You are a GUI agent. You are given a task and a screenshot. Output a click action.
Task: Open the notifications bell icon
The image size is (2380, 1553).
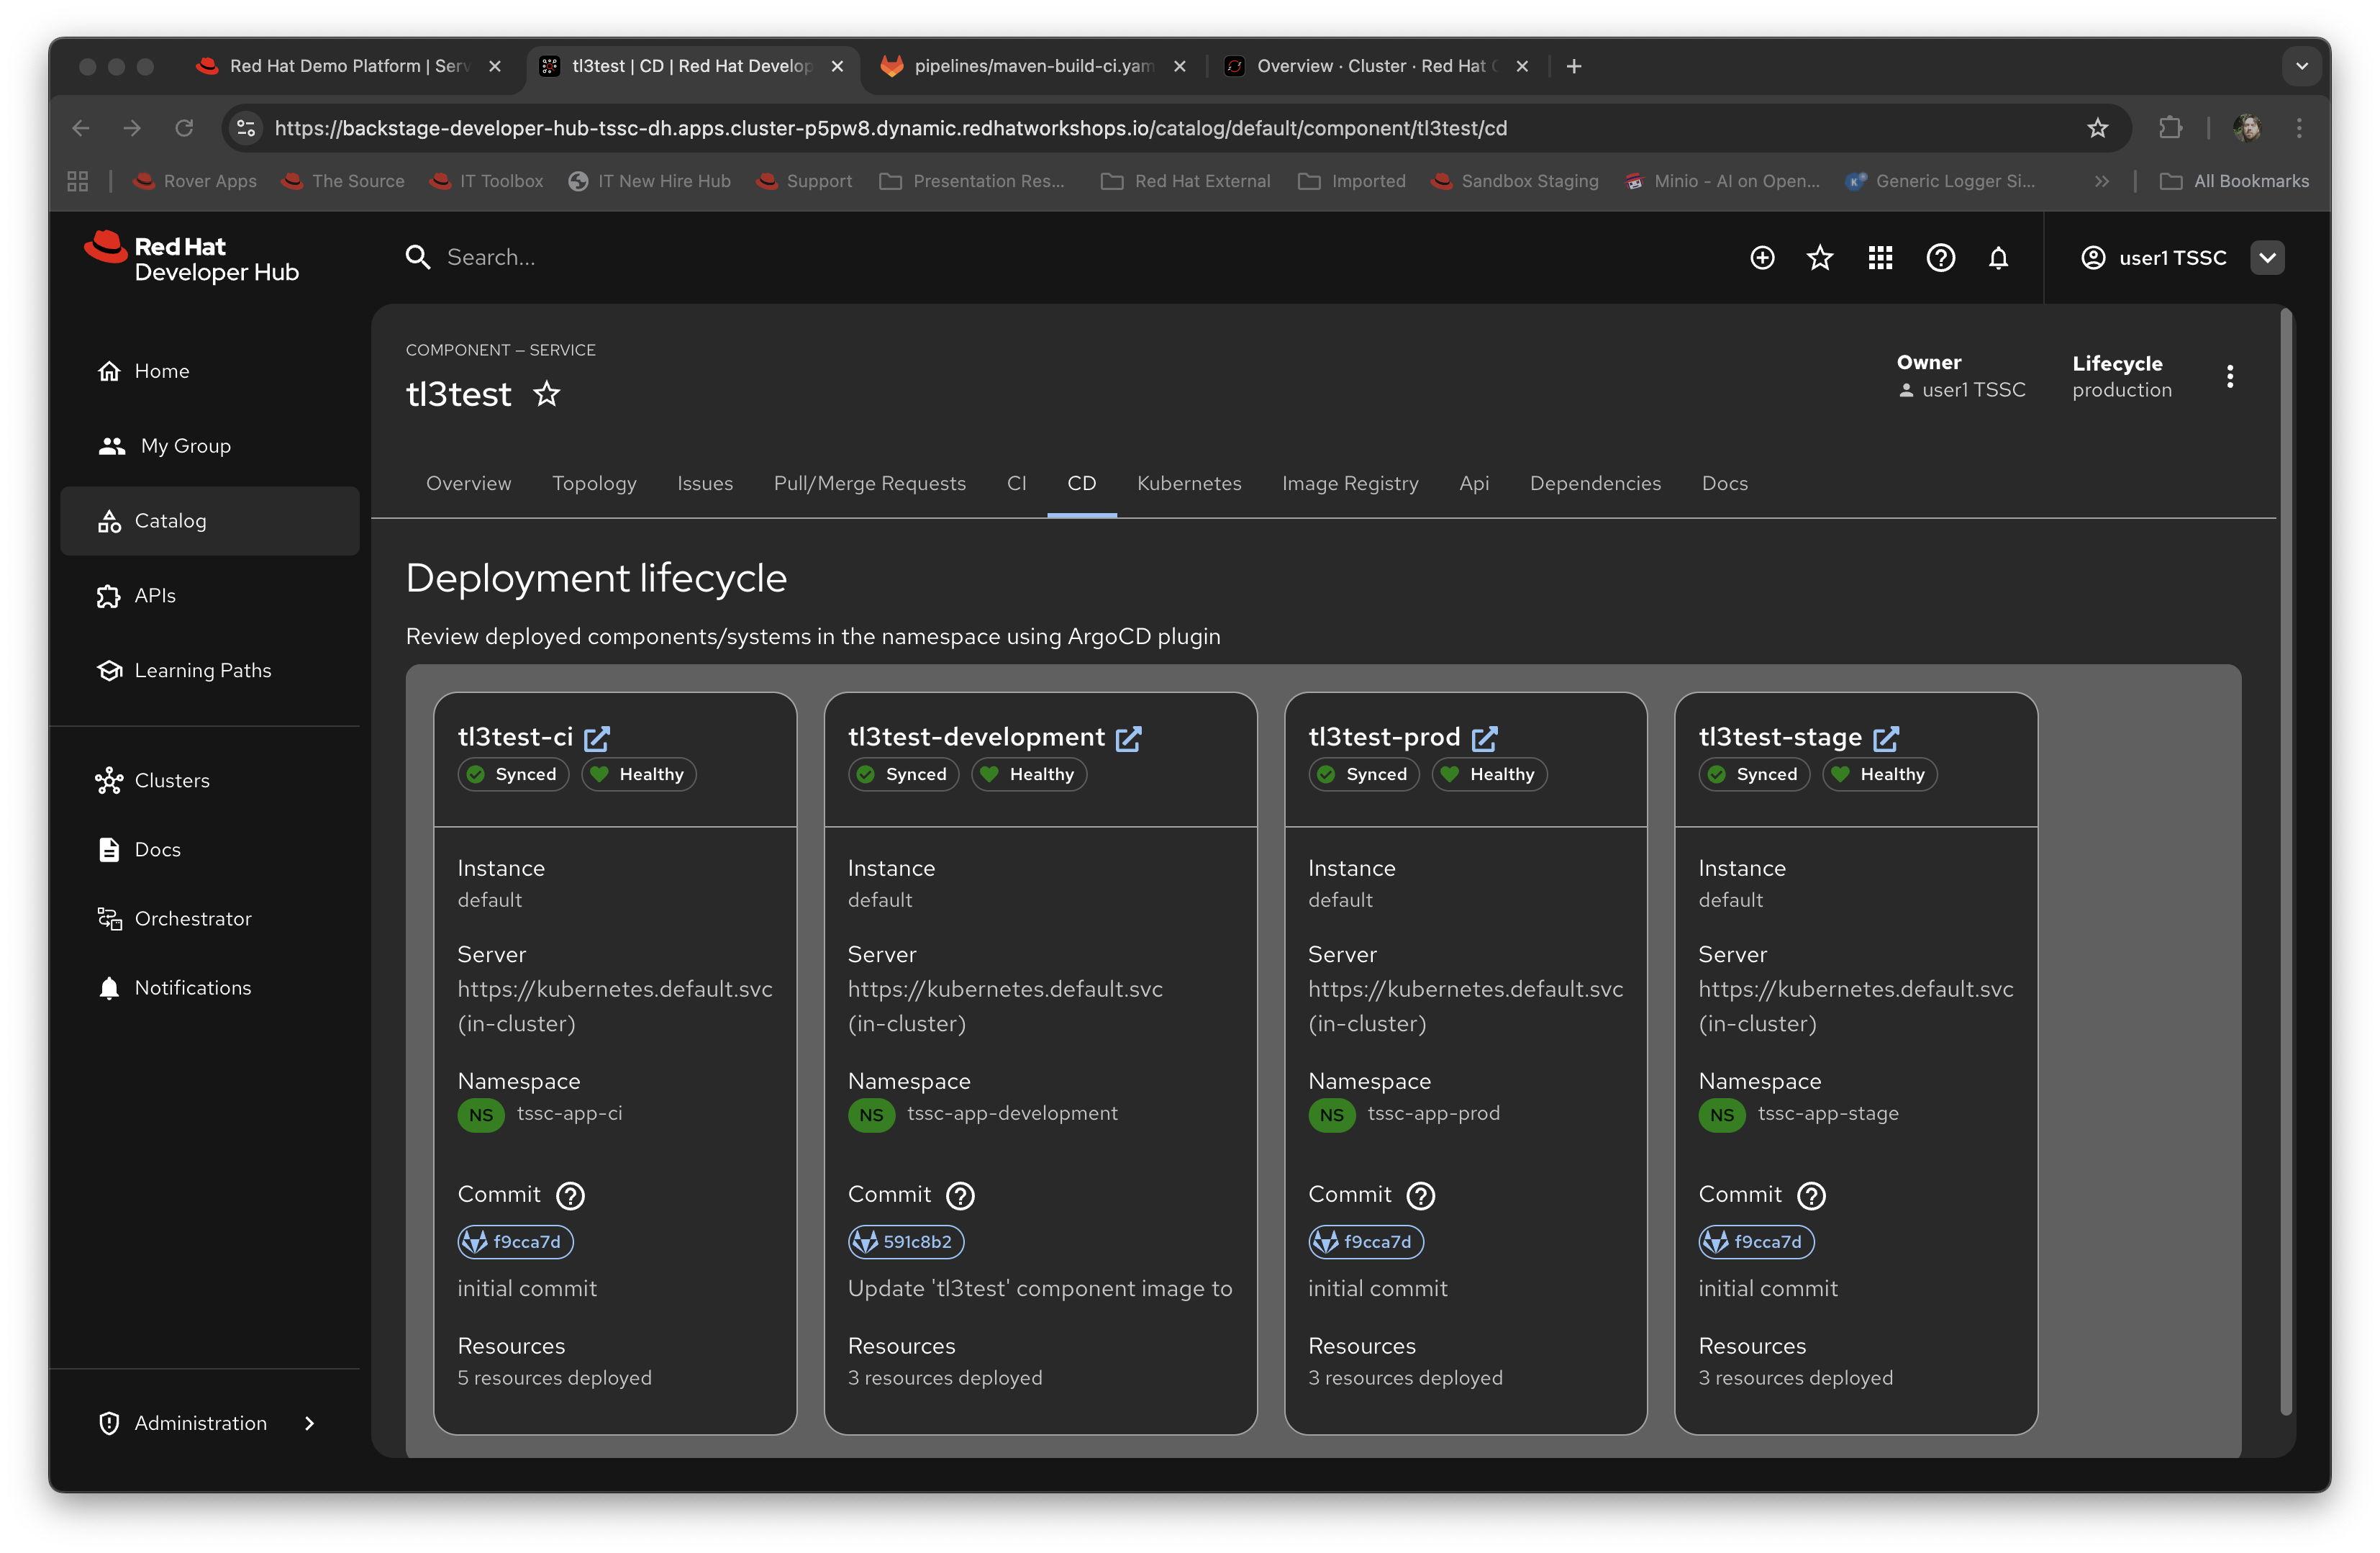pyautogui.click(x=1999, y=257)
